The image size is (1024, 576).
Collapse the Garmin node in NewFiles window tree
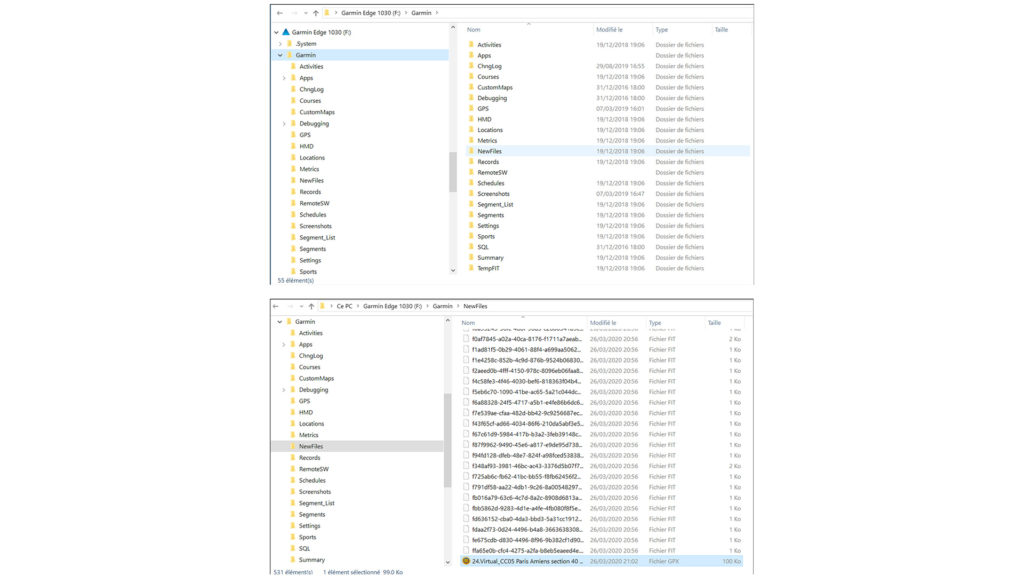pos(280,322)
